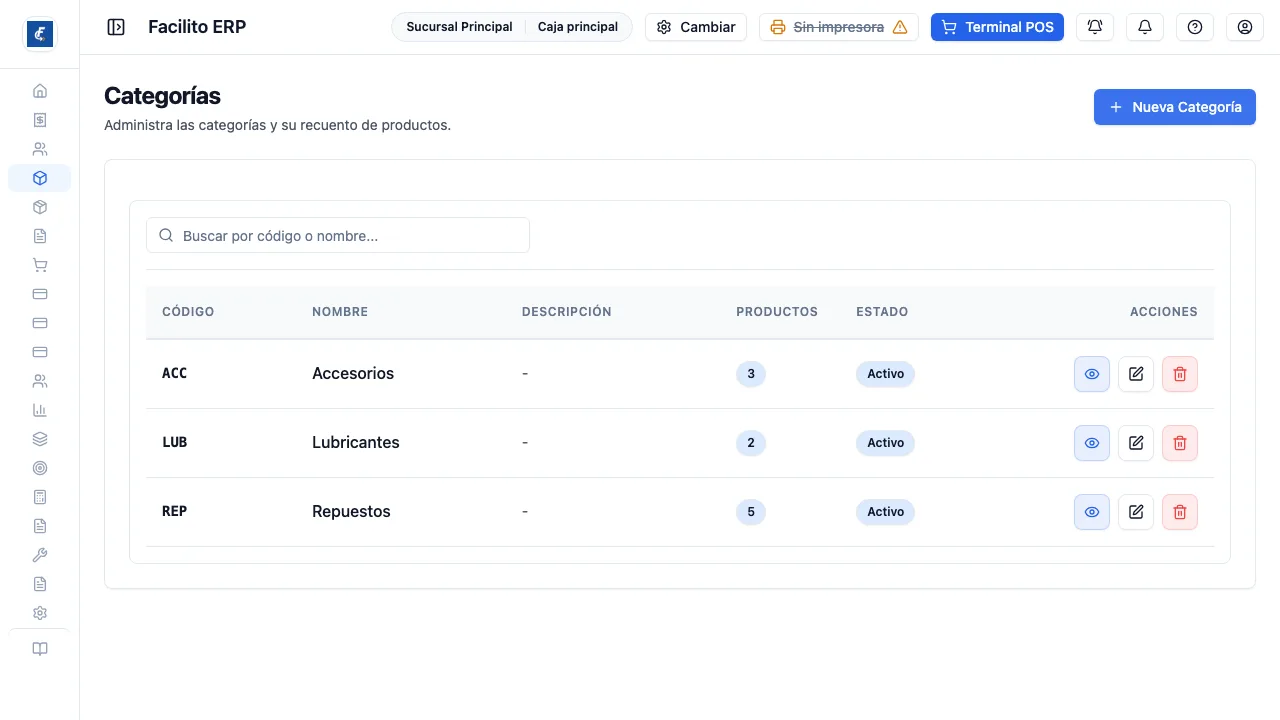Viewport: 1280px width, 720px height.
Task: Open the Home icon in the sidebar
Action: click(40, 91)
